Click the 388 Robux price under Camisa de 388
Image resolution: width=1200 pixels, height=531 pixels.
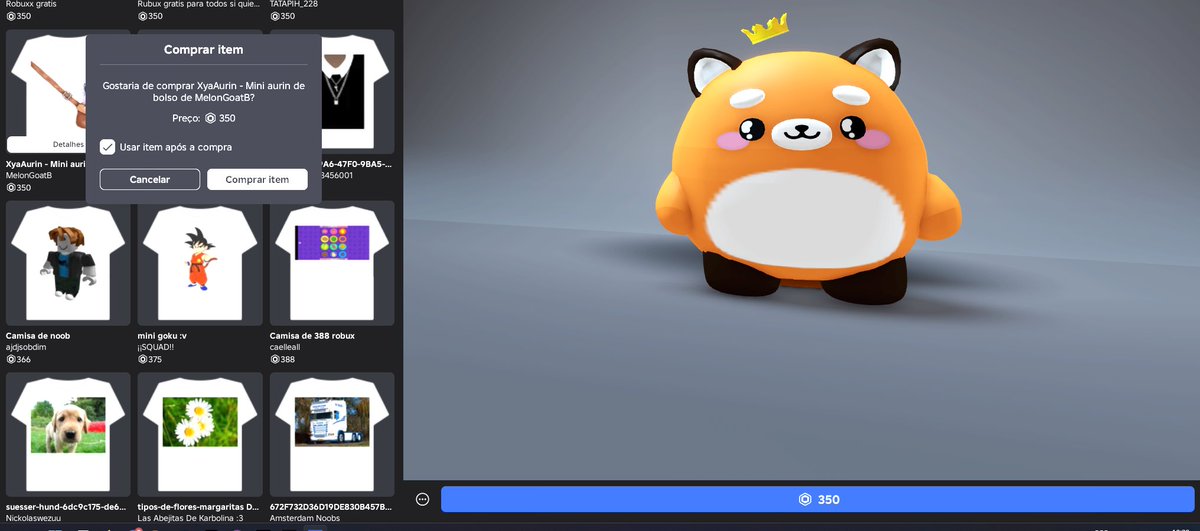coord(283,359)
